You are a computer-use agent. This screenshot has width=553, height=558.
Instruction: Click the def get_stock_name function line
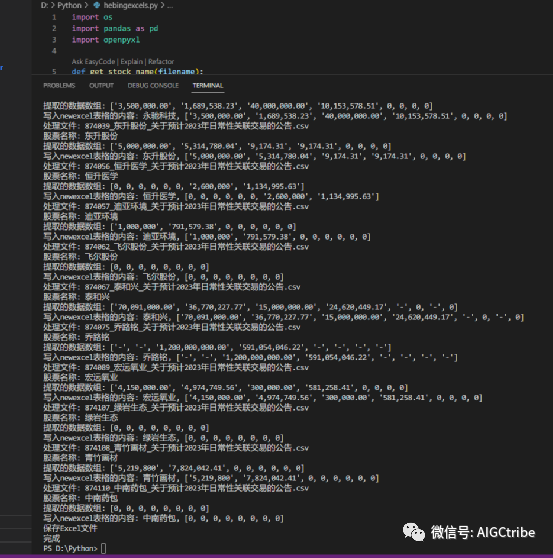coord(137,71)
